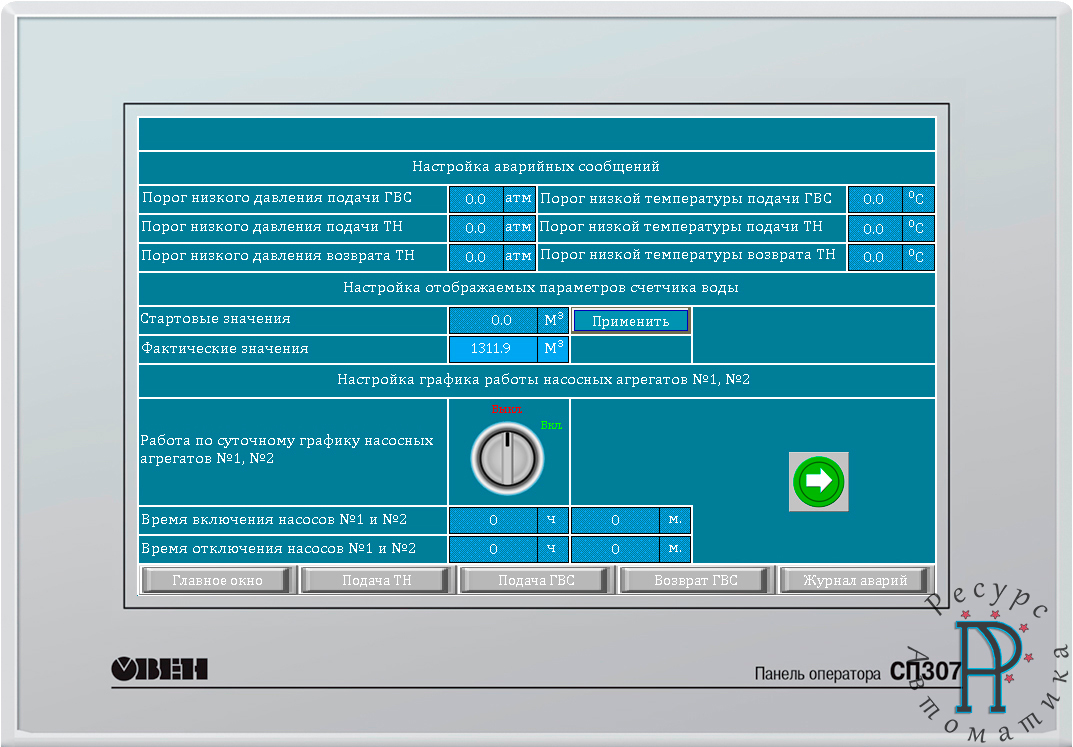This screenshot has height=747, width=1073.
Task: Select the pump switch-on minutes field
Action: [616, 520]
